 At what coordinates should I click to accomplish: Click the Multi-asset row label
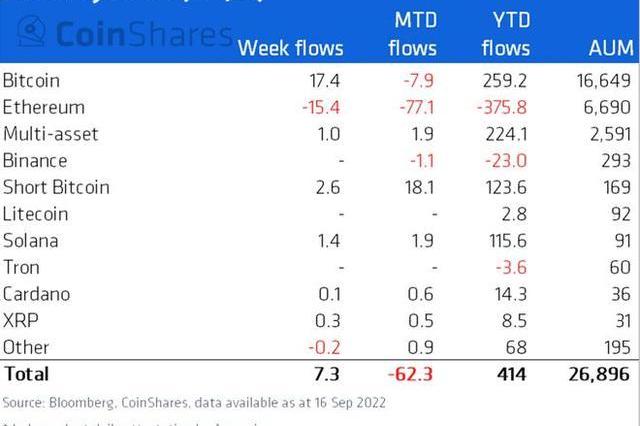[51, 134]
